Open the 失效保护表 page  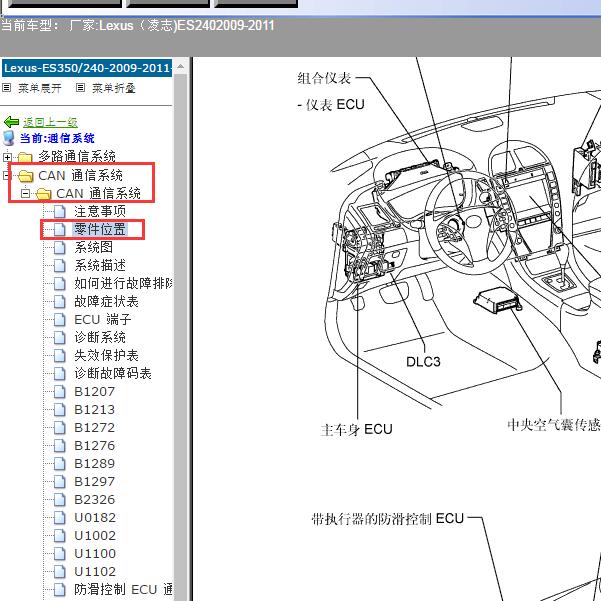(x=106, y=355)
